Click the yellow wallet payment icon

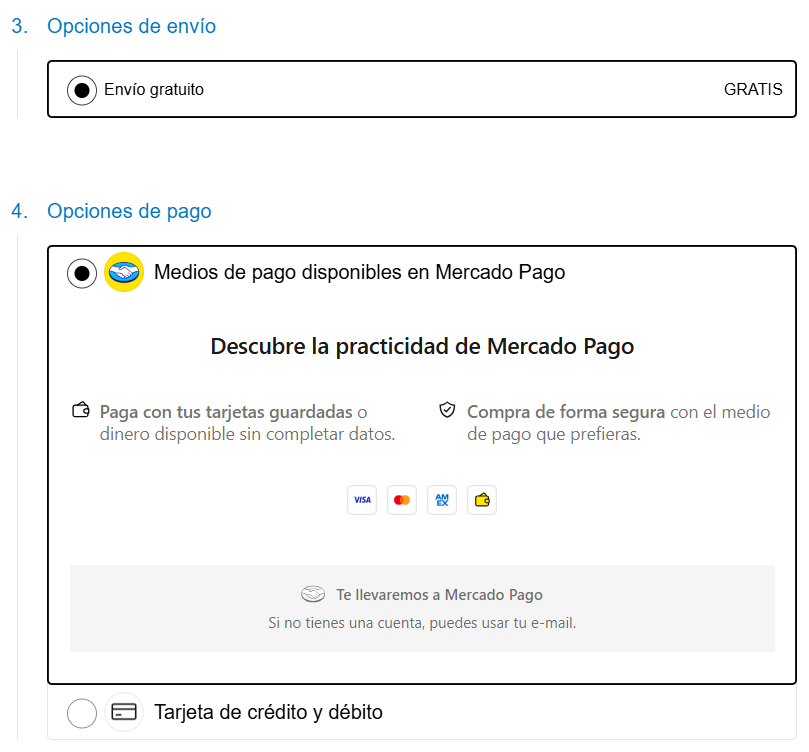pyautogui.click(x=482, y=500)
